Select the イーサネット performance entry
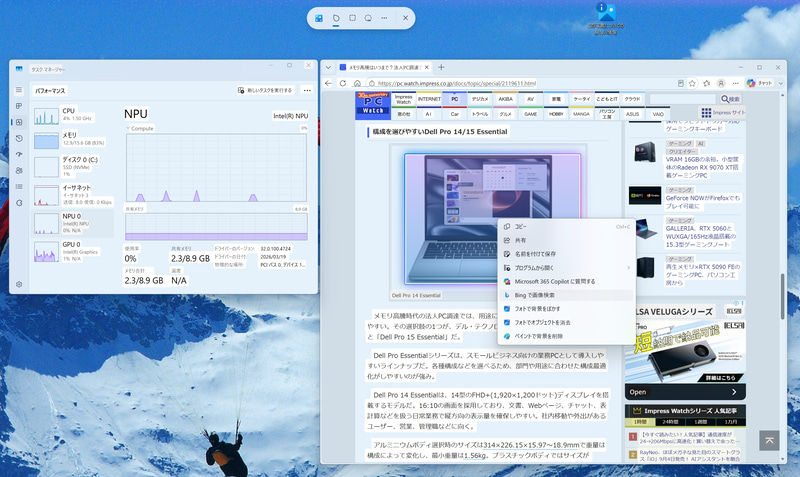This screenshot has height=477, width=800. (x=72, y=194)
